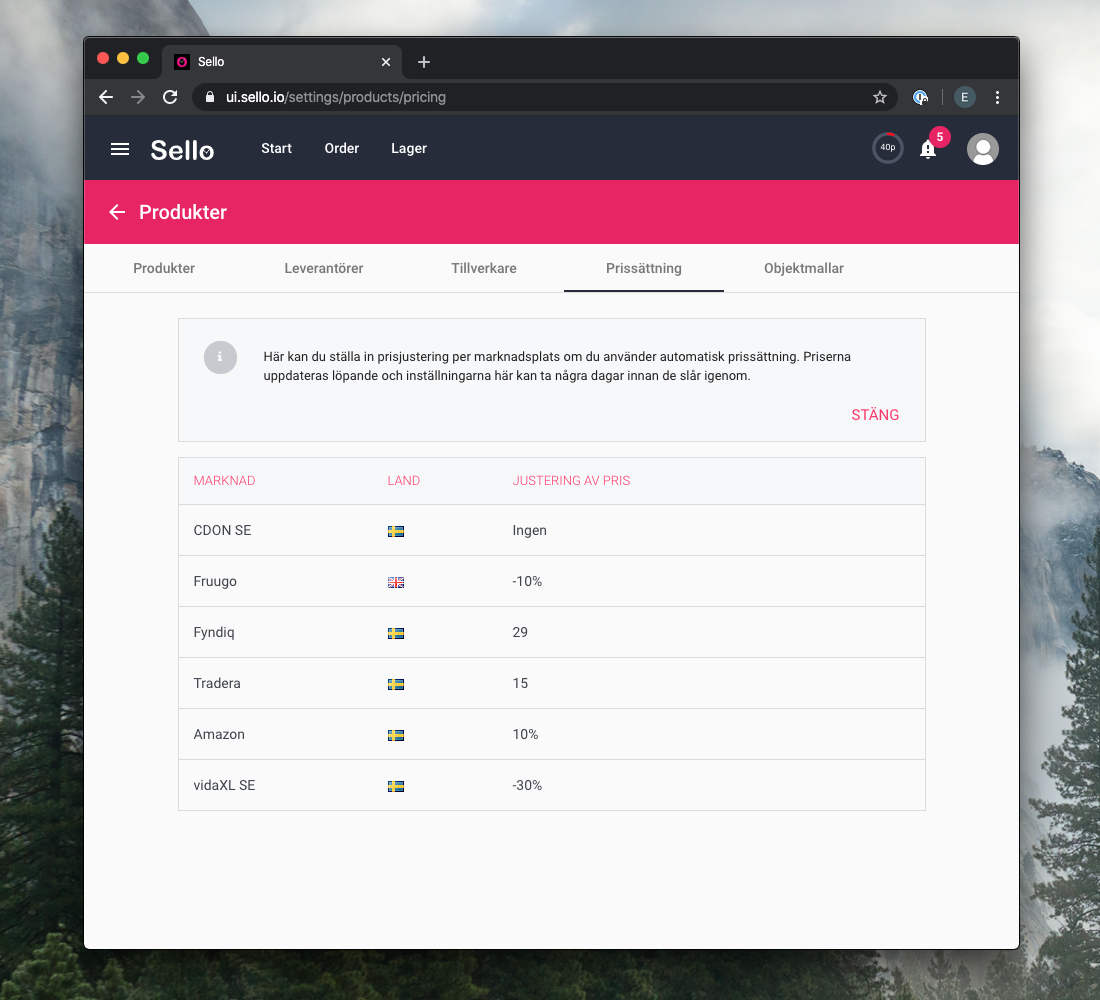
Task: Select the Fyndiq market name
Action: 214,633
